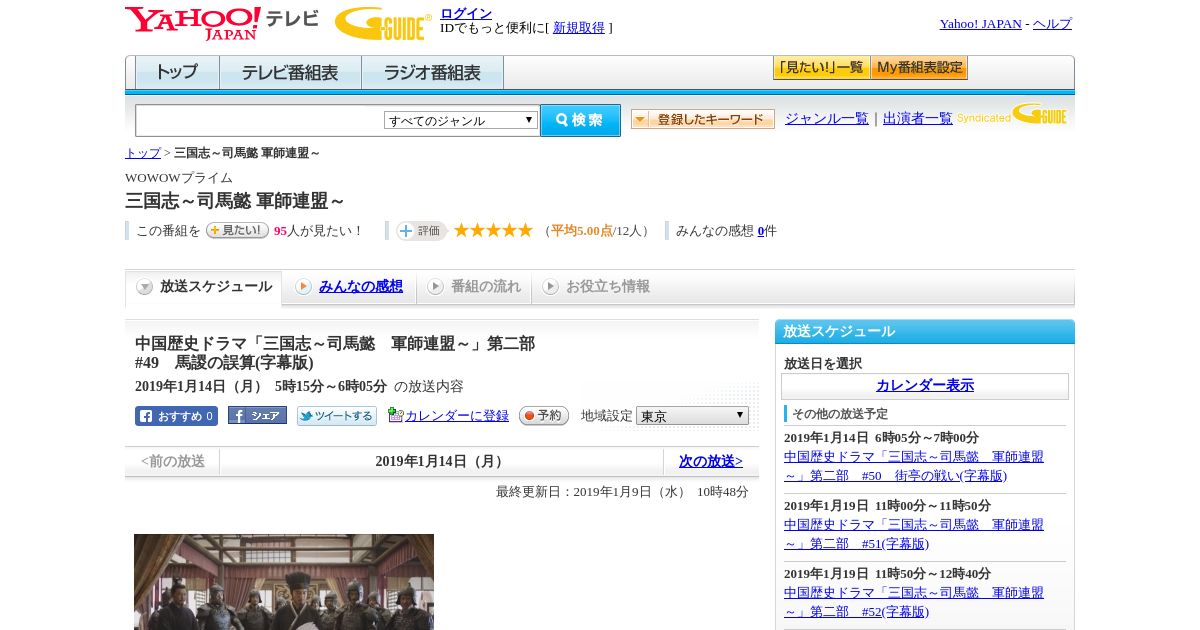Screen dimensions: 1200x630
Task: Click the Twitter ツイートする button
Action: point(337,416)
